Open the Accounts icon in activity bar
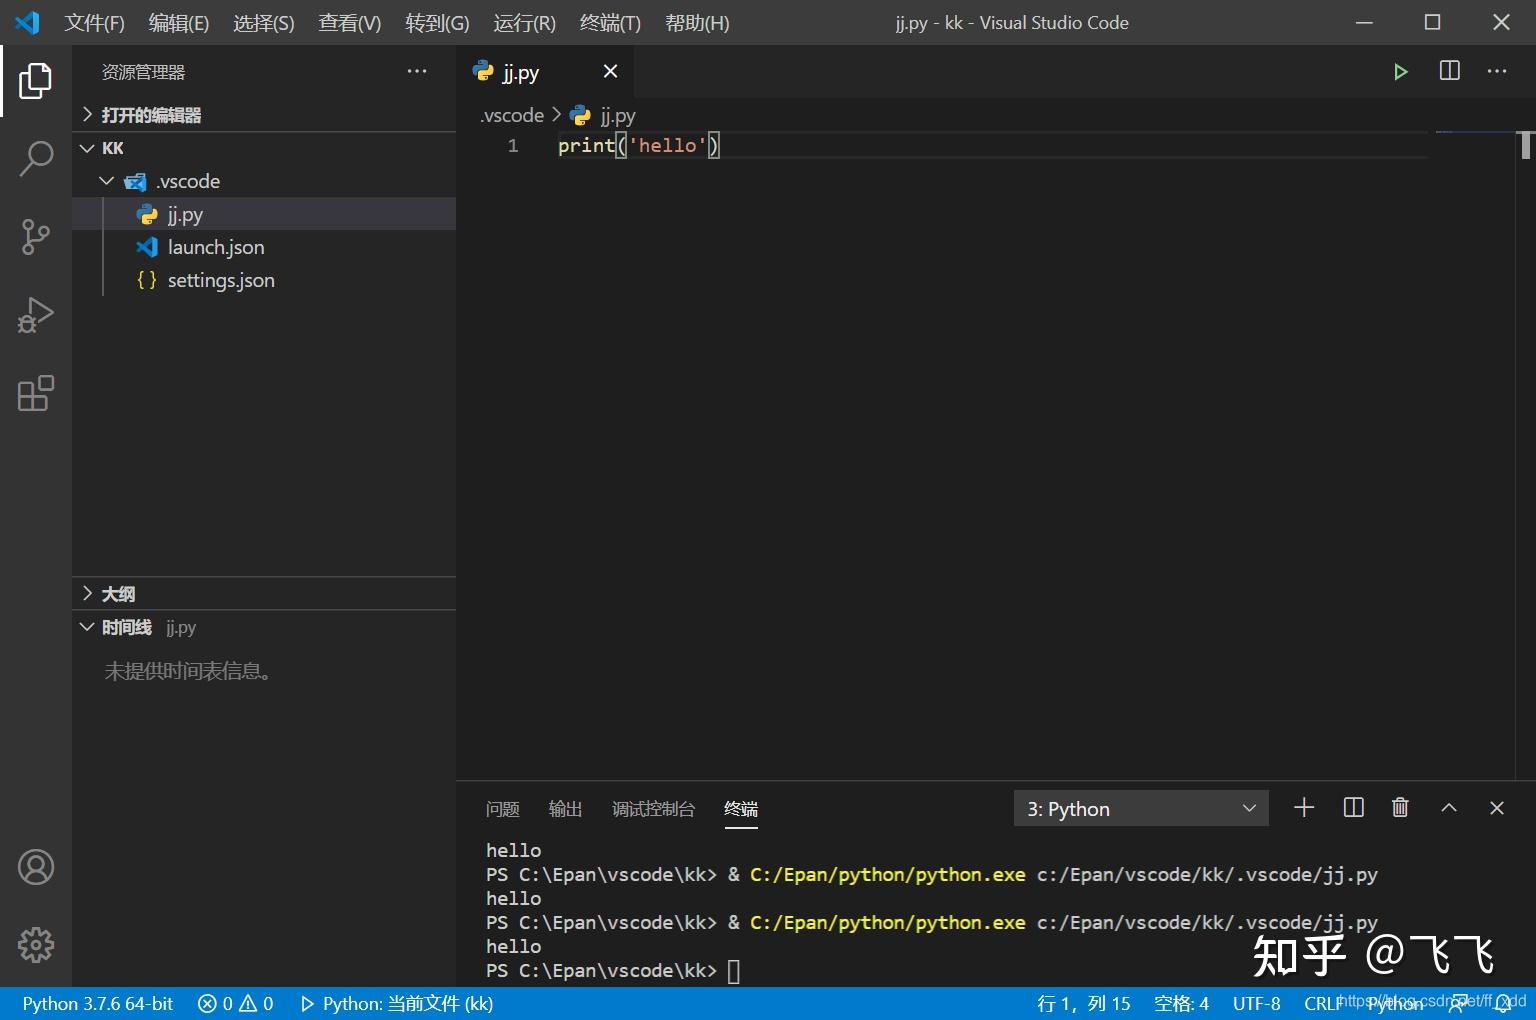The width and height of the screenshot is (1536, 1020). point(37,867)
